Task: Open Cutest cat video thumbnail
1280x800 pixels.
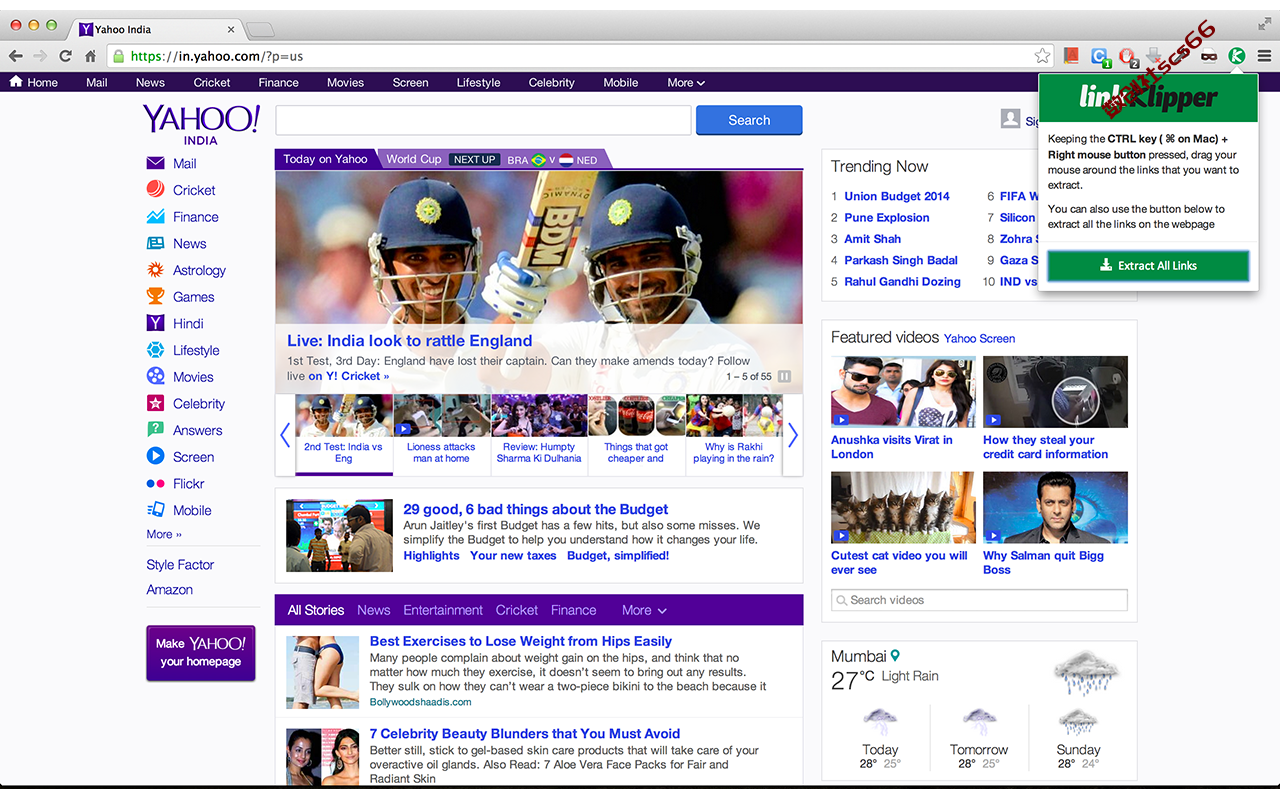Action: pos(903,508)
